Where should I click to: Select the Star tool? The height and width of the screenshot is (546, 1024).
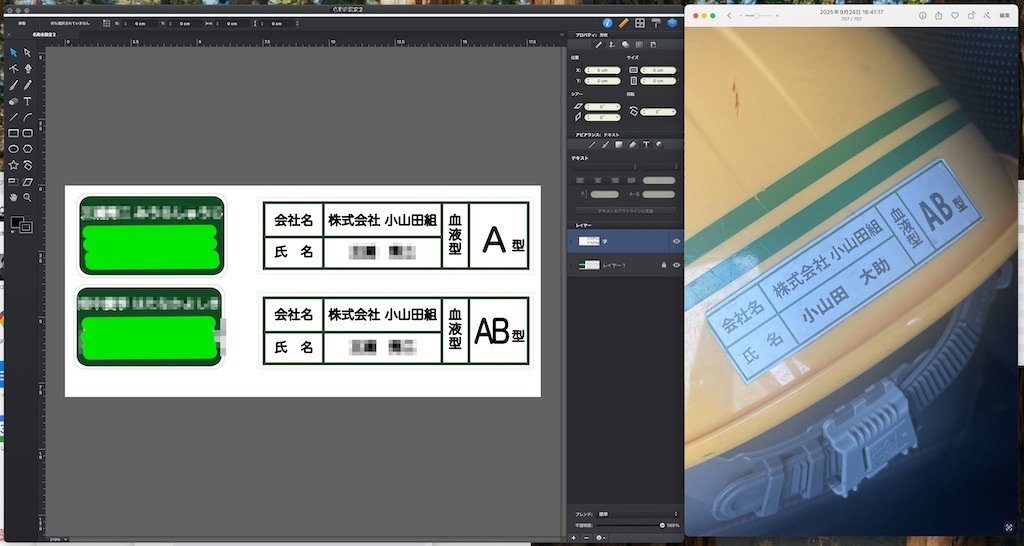coord(13,165)
